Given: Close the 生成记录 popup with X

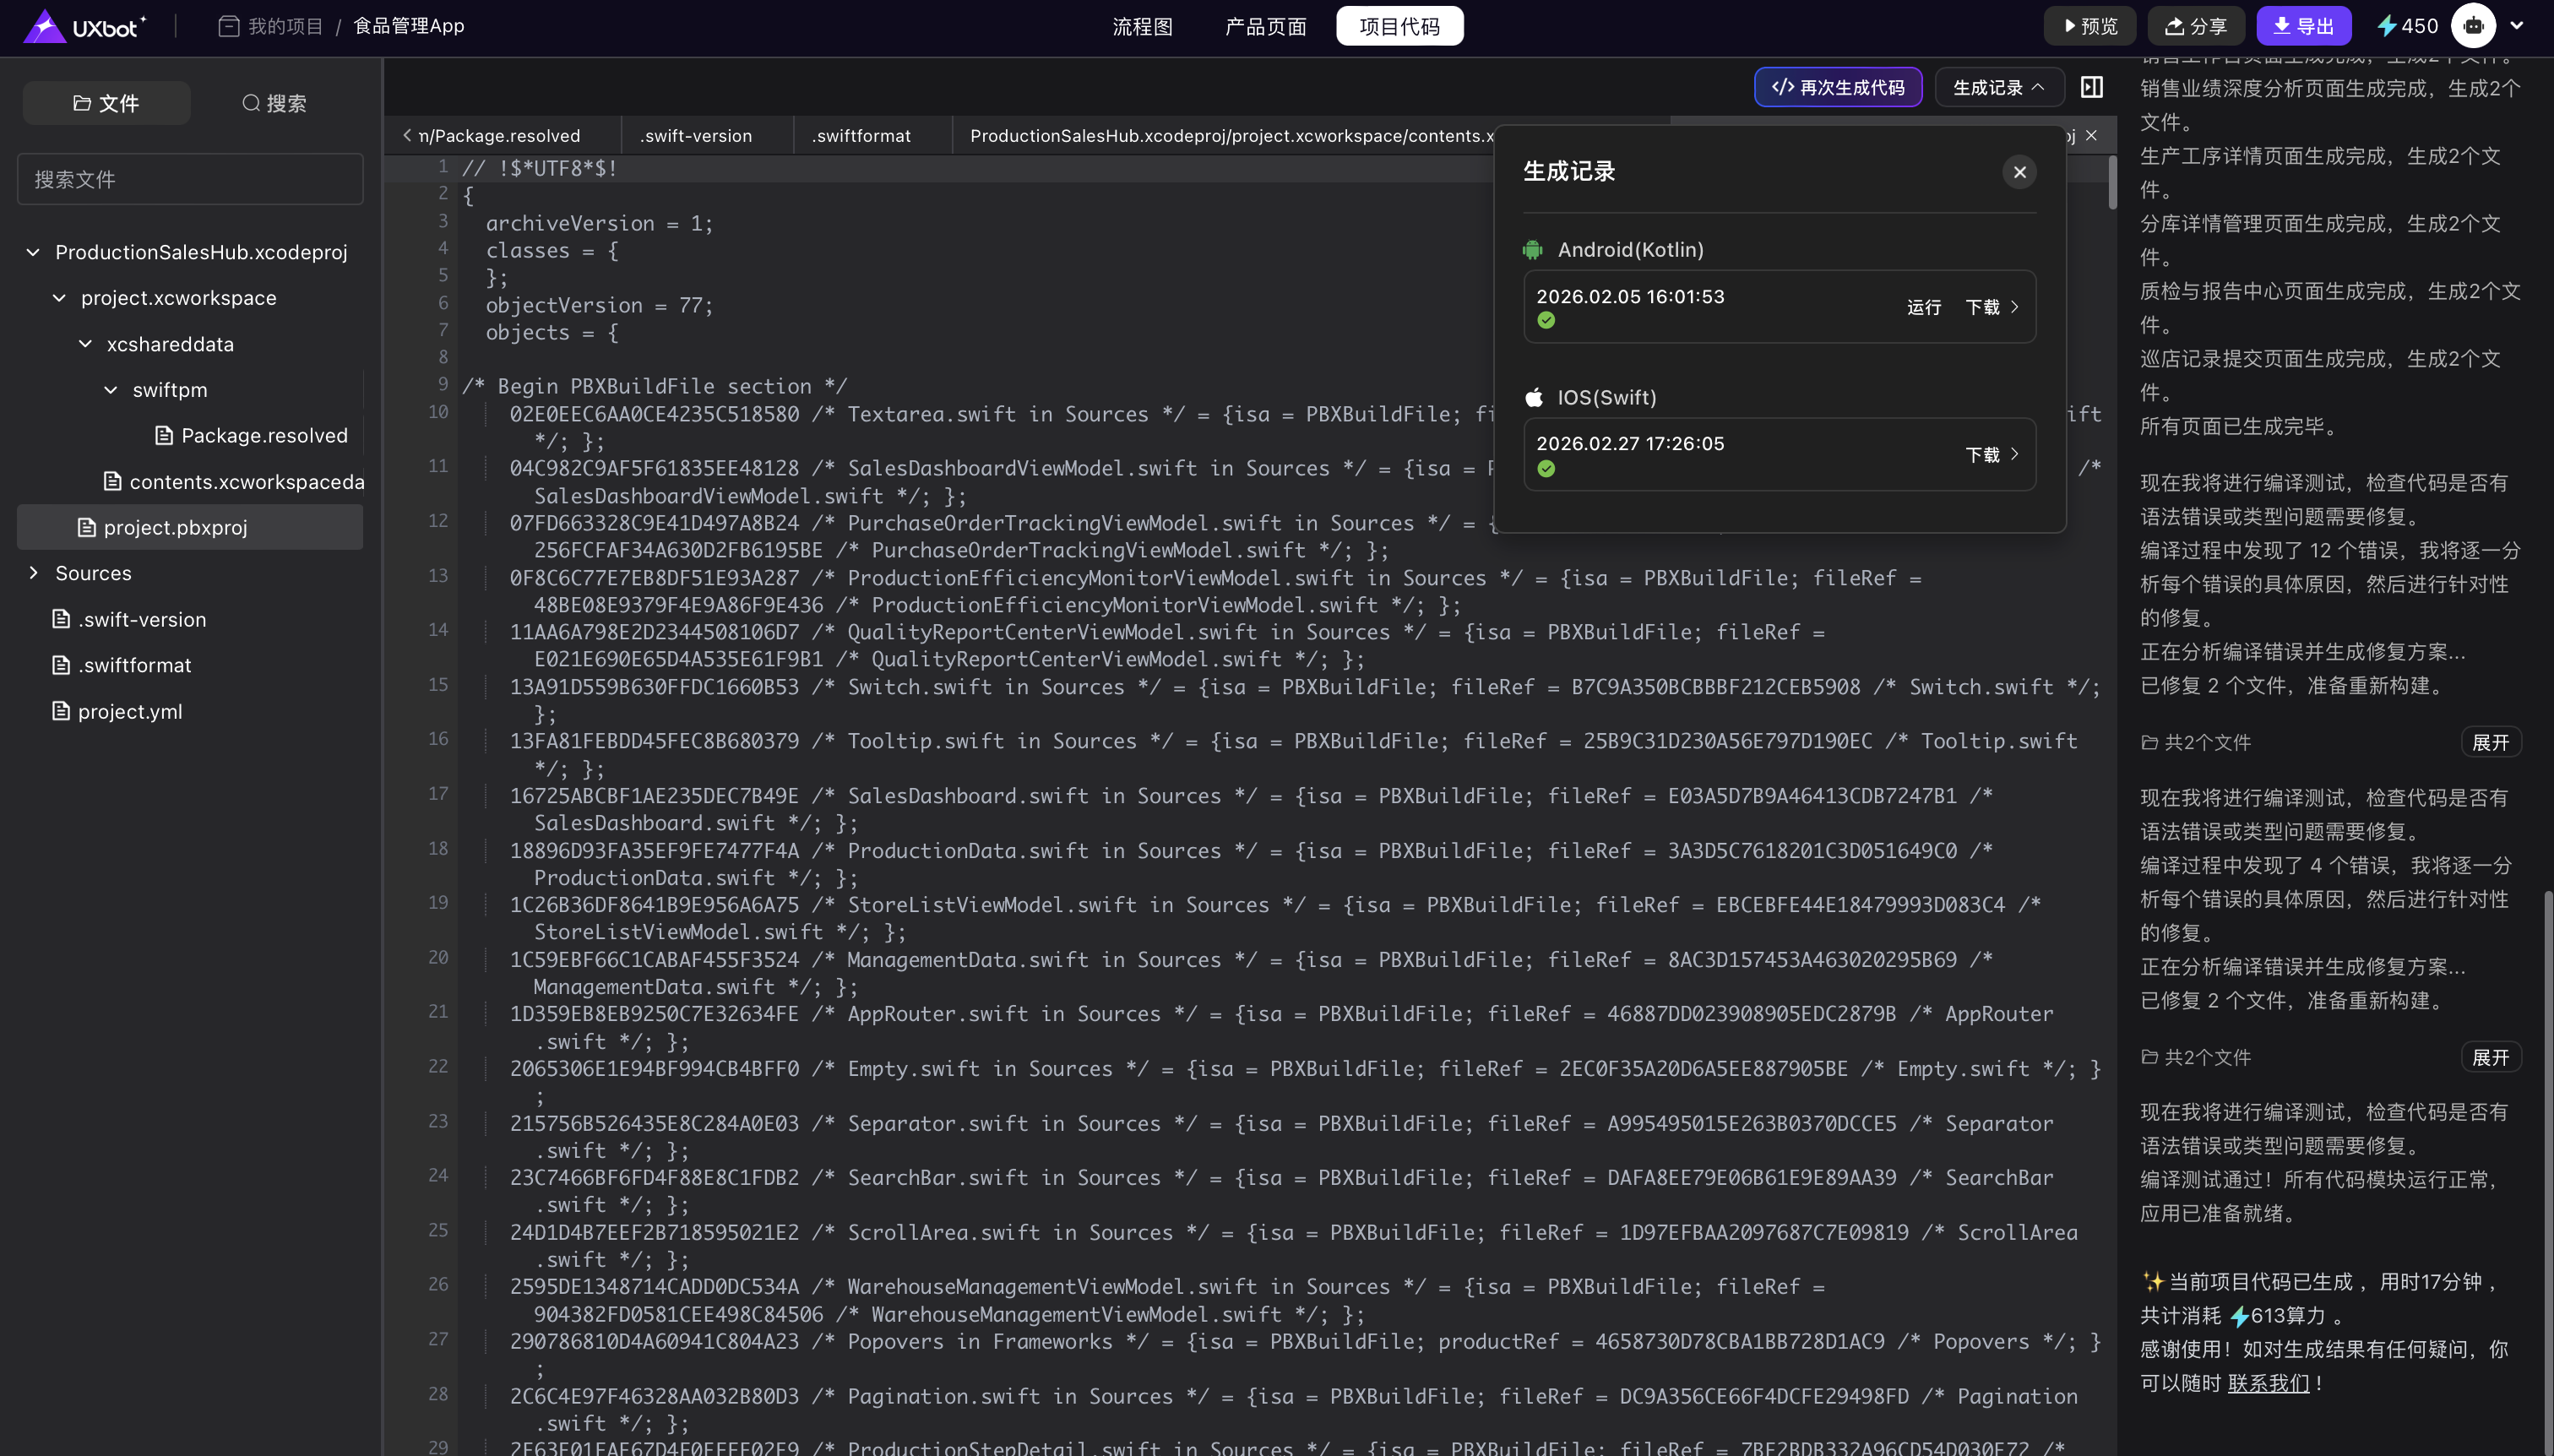Looking at the screenshot, I should pos(2019,172).
